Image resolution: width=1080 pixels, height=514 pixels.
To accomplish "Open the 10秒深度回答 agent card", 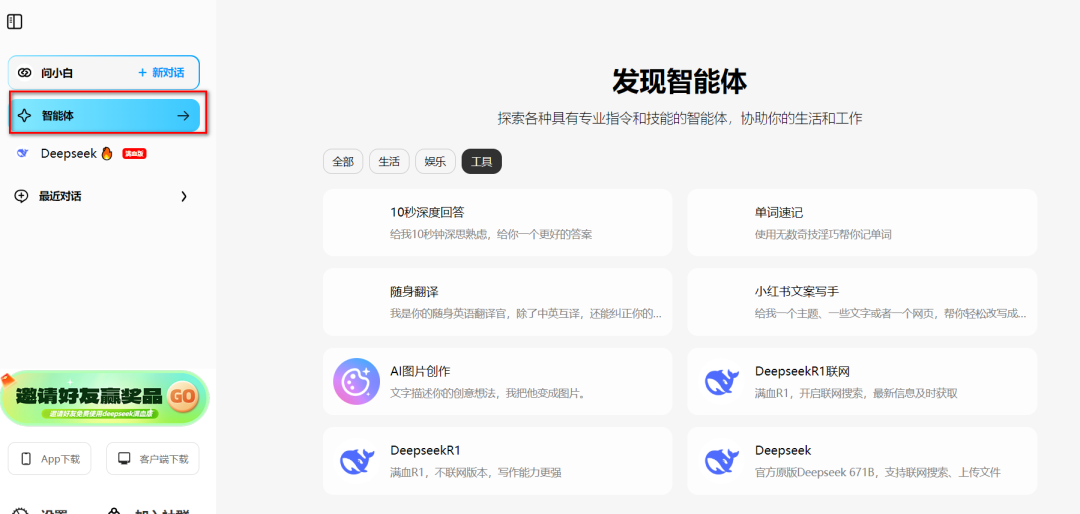I will pos(497,223).
